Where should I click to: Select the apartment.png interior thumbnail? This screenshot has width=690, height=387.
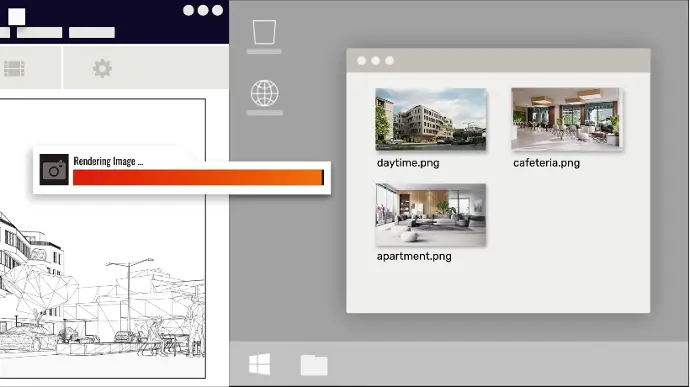click(431, 215)
